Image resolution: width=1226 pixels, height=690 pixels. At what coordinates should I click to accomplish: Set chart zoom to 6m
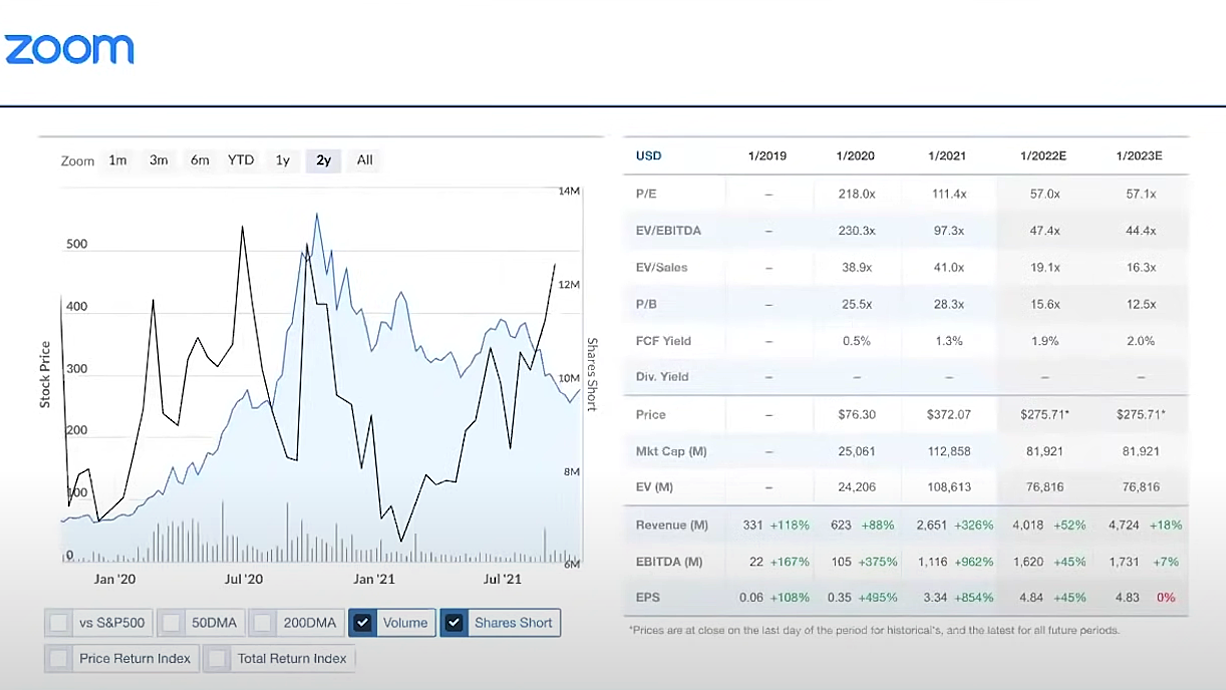200,160
